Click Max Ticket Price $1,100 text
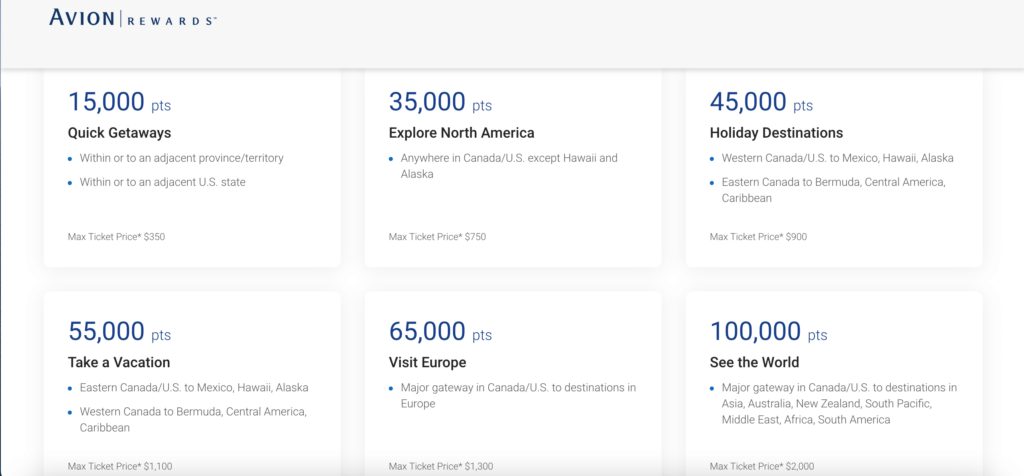 tap(120, 467)
